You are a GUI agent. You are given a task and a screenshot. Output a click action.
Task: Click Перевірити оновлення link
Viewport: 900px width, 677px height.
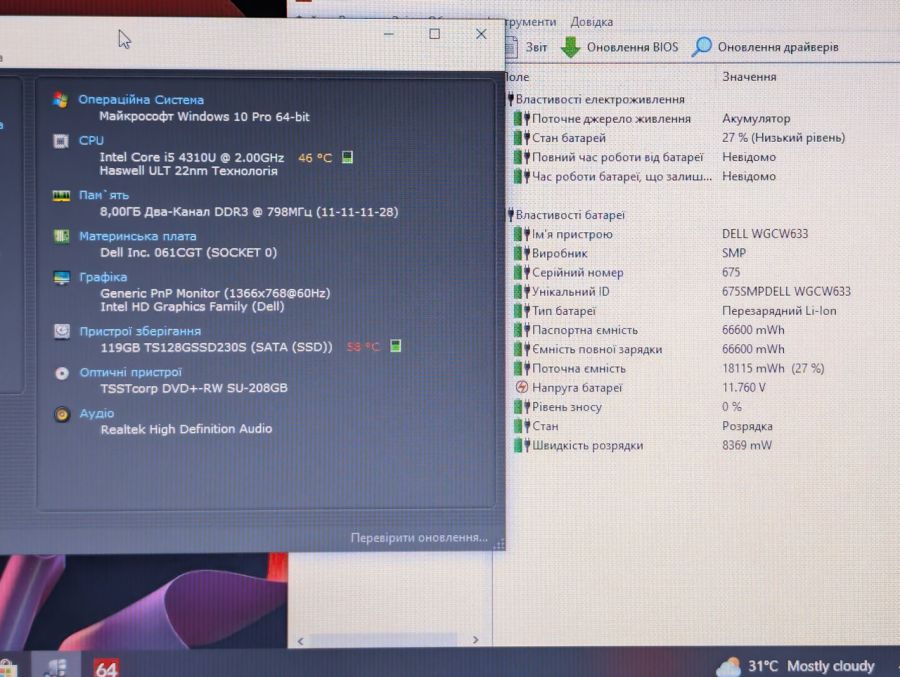(419, 538)
